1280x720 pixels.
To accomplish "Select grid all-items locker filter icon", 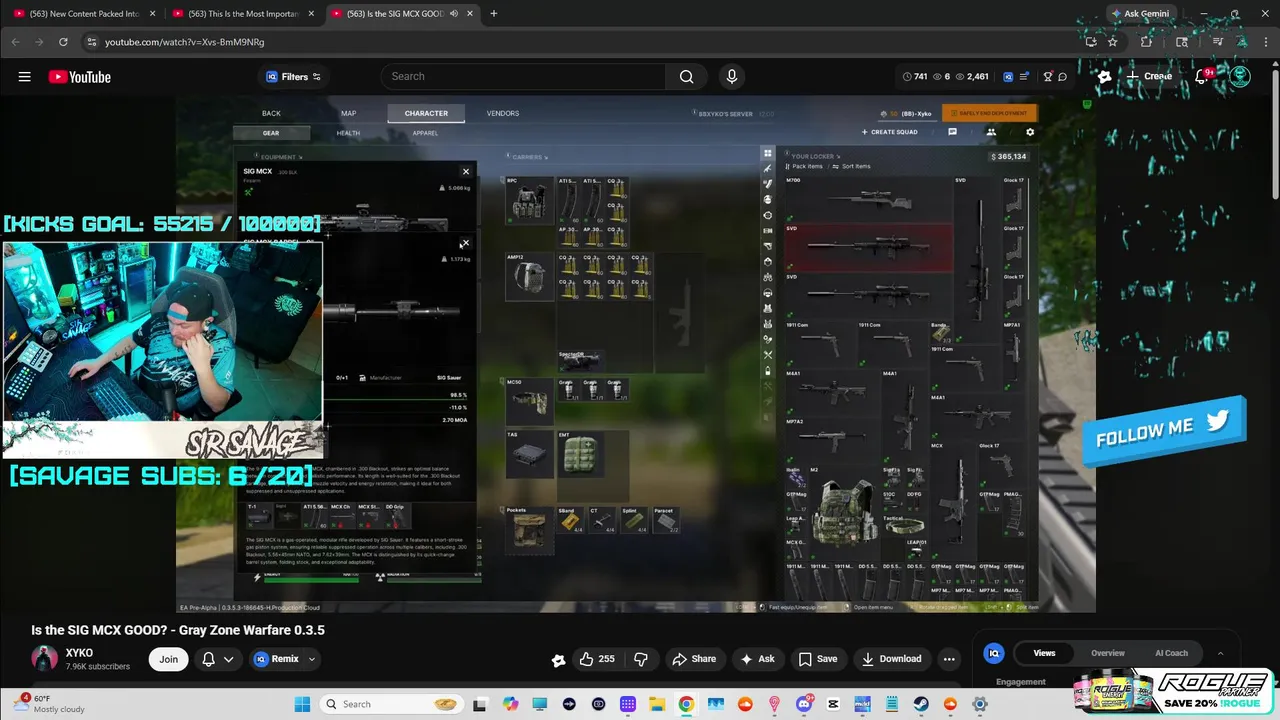I will tap(768, 154).
